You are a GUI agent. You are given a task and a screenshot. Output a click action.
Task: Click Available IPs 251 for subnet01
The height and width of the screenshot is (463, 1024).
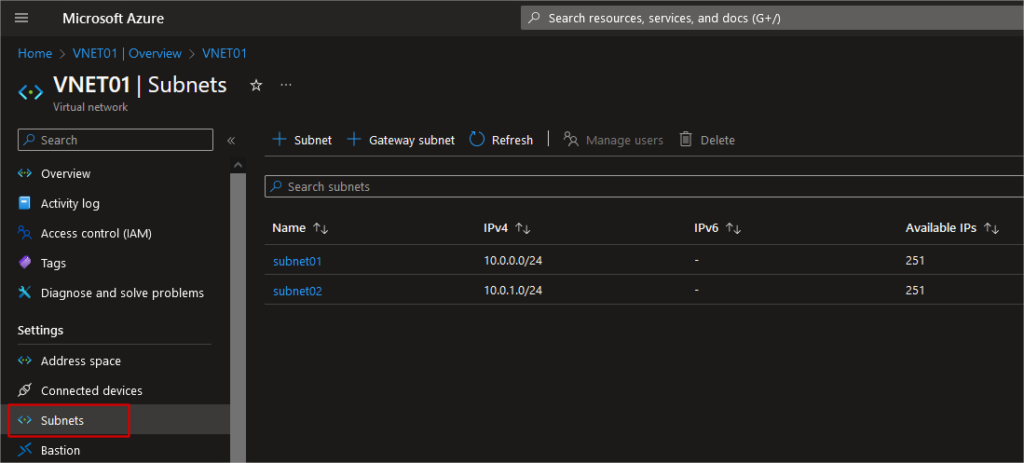915,261
